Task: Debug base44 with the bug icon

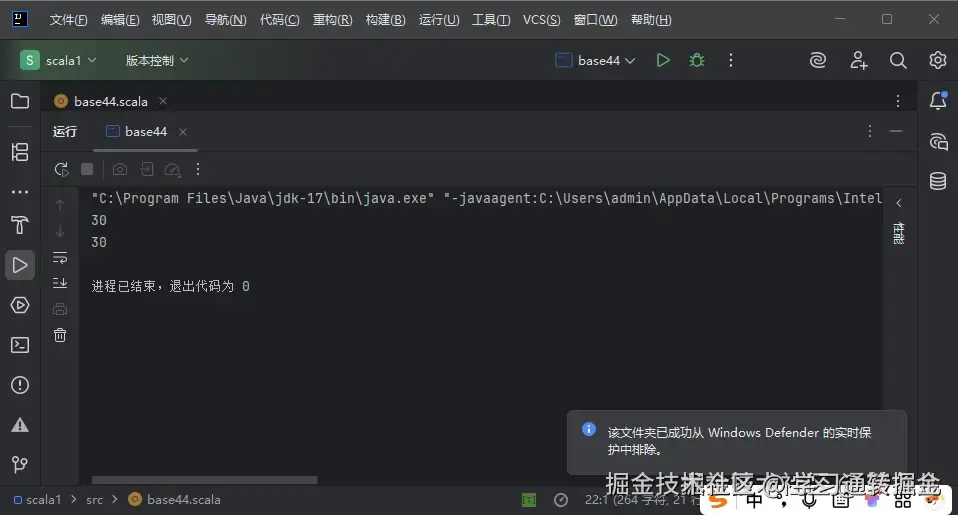Action: (697, 60)
